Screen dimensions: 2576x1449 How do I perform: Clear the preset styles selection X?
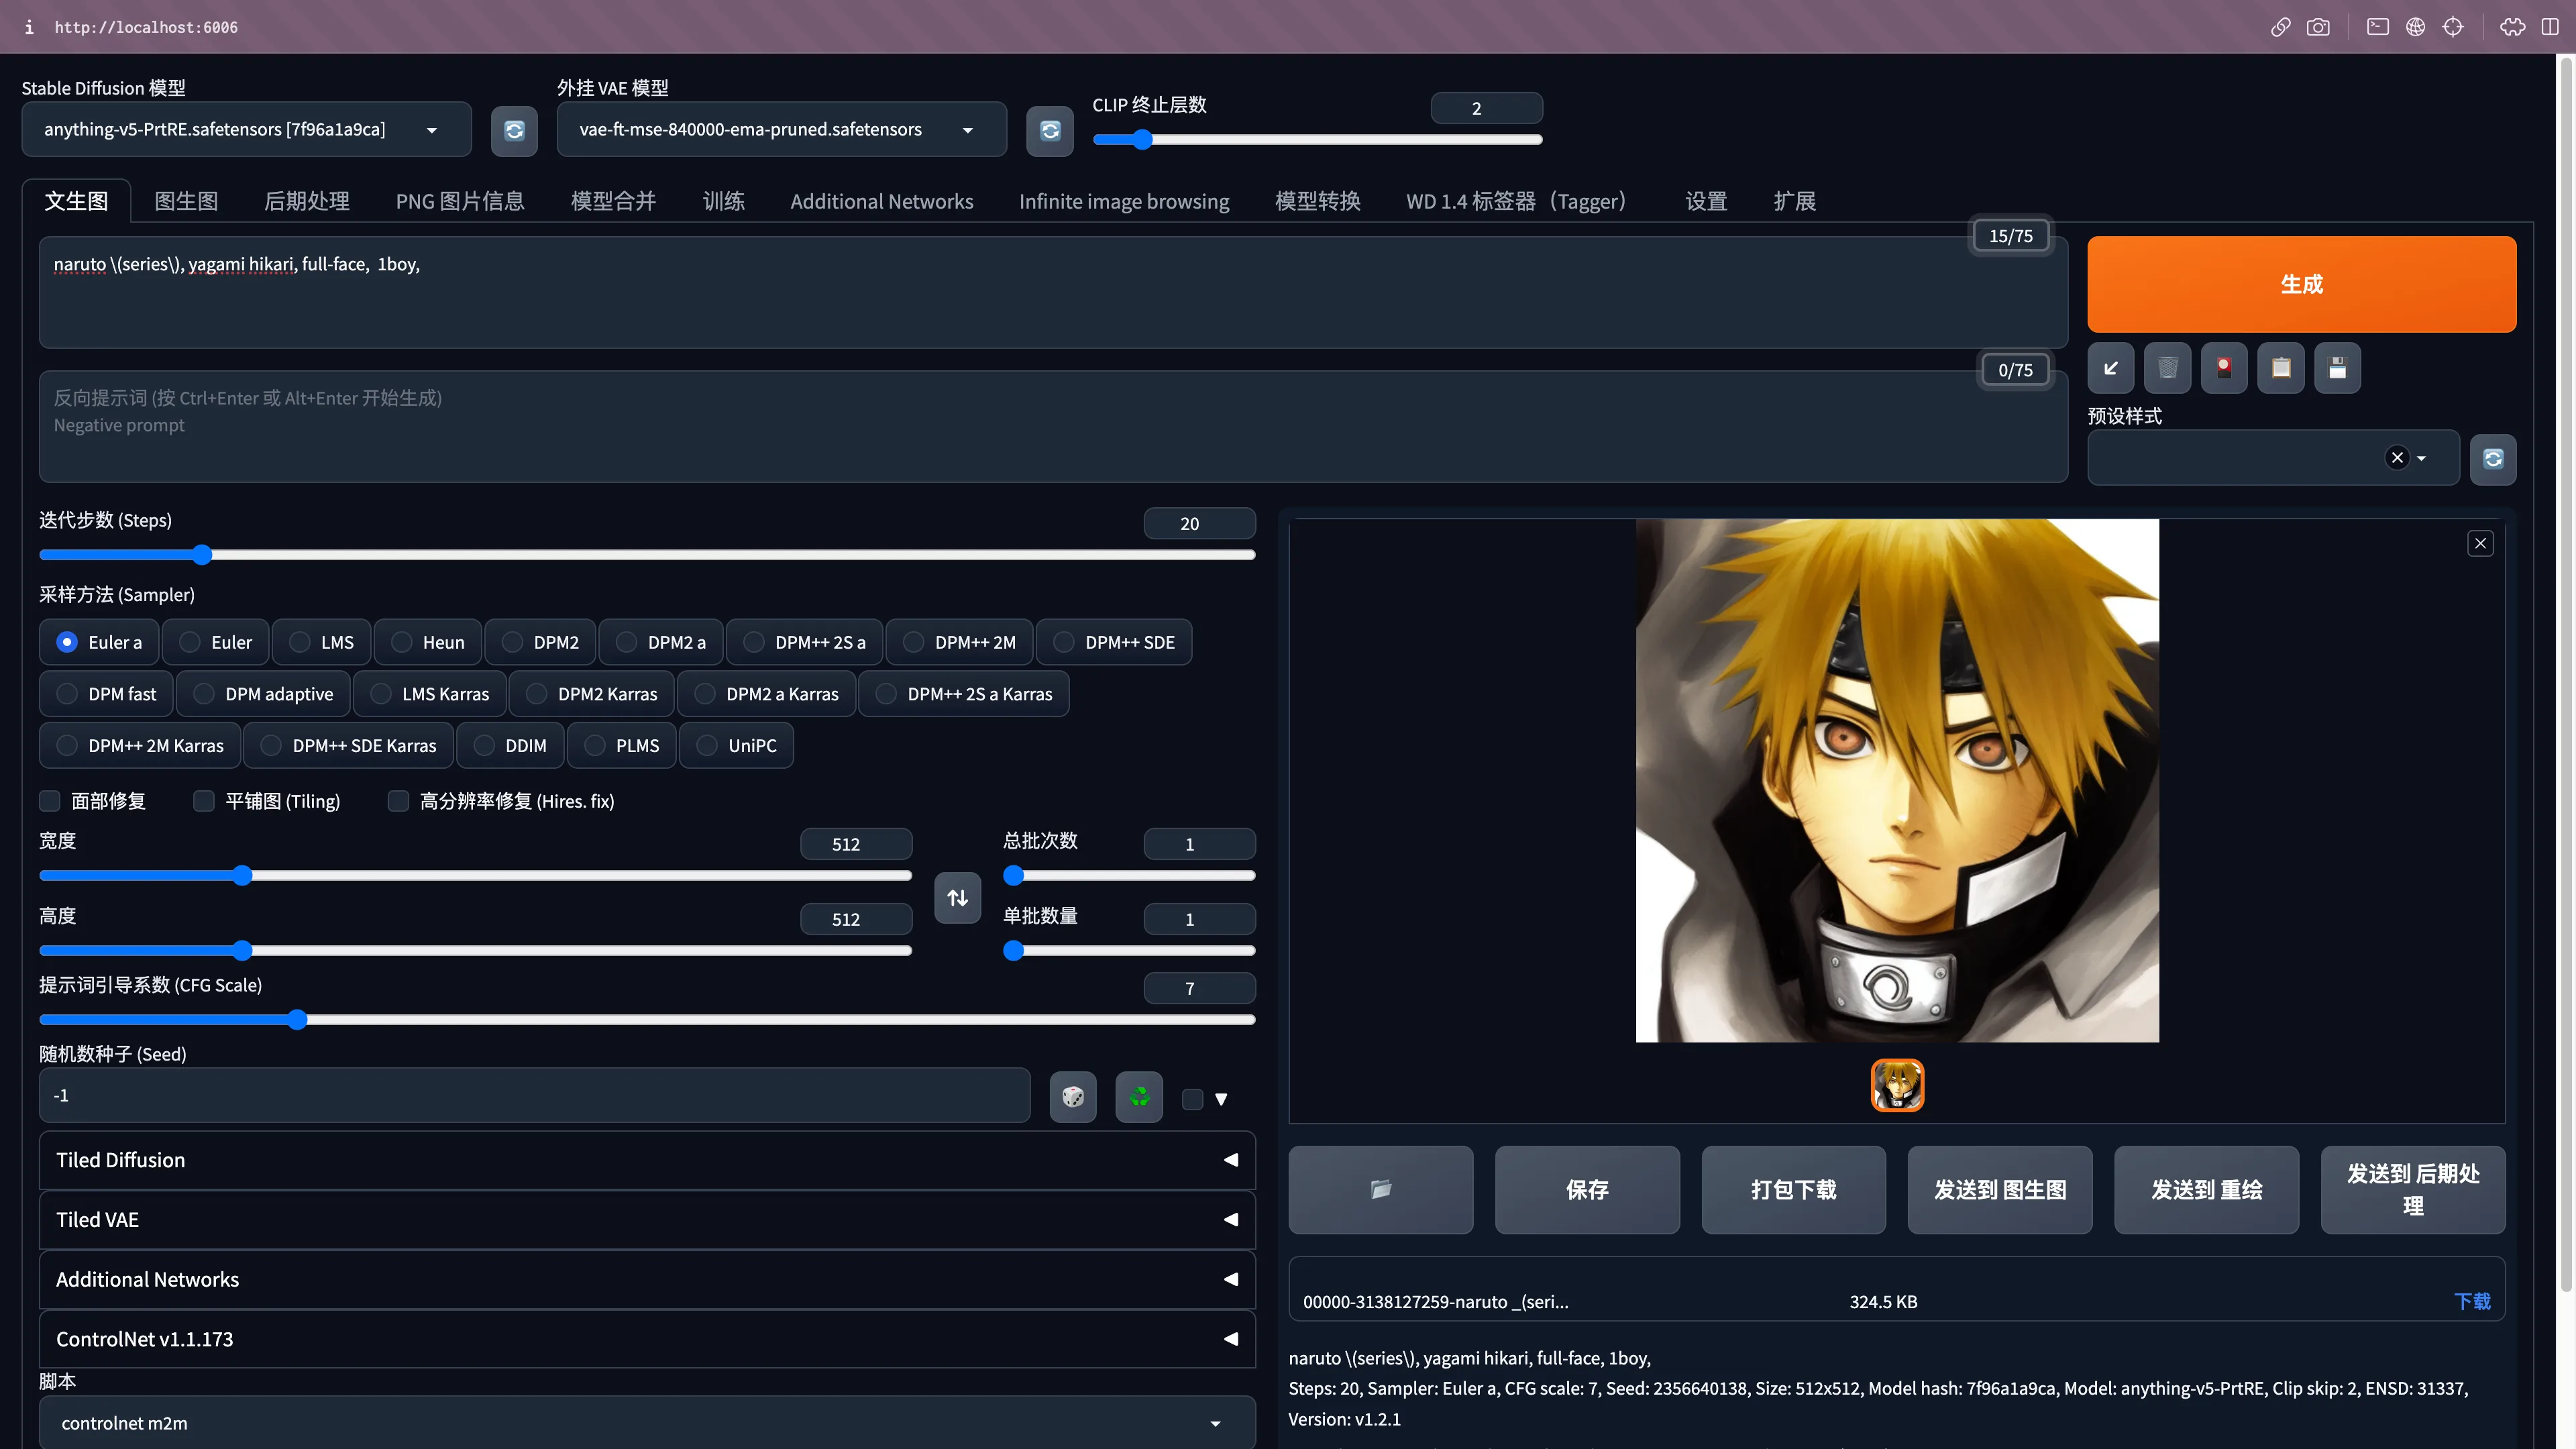(x=2397, y=458)
